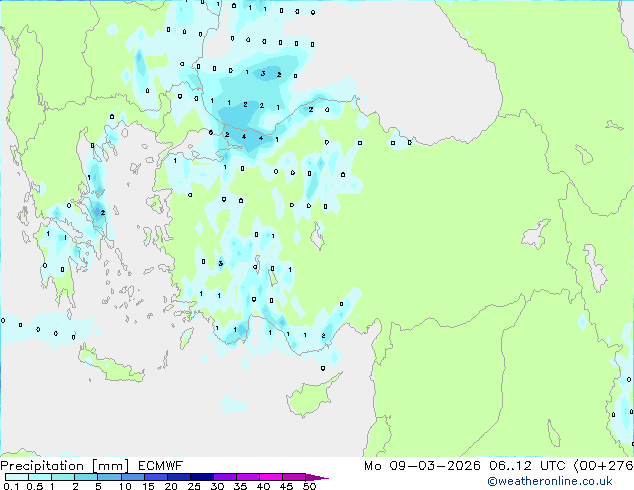Click the '50' legend scale label

point(309,486)
